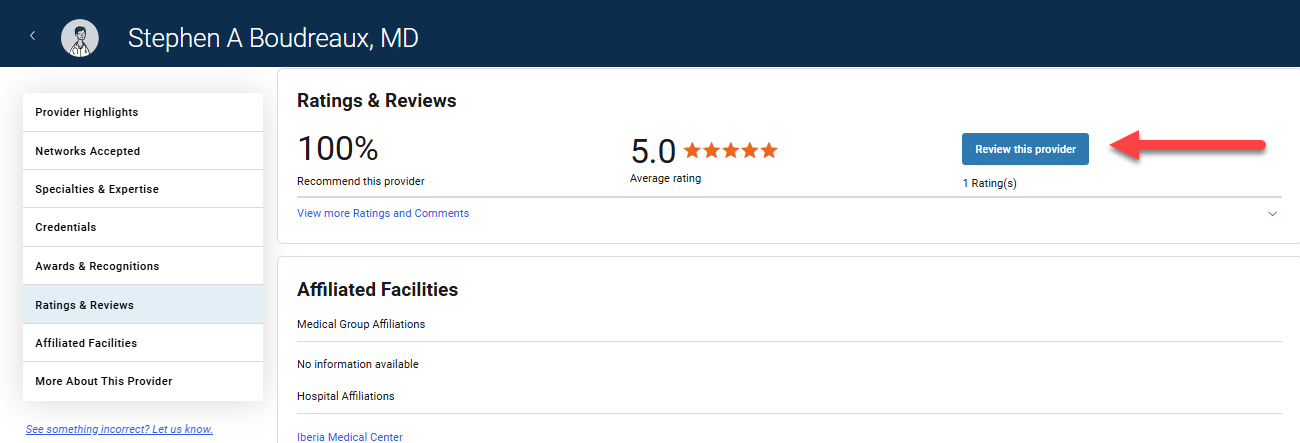Open Iberia Medical Center link
Screen dimensions: 1300x443
[x=350, y=437]
